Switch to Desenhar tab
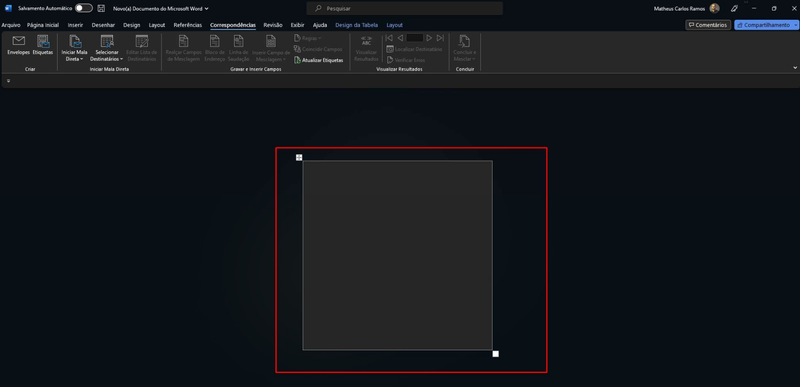The width and height of the screenshot is (800, 387). [x=103, y=25]
